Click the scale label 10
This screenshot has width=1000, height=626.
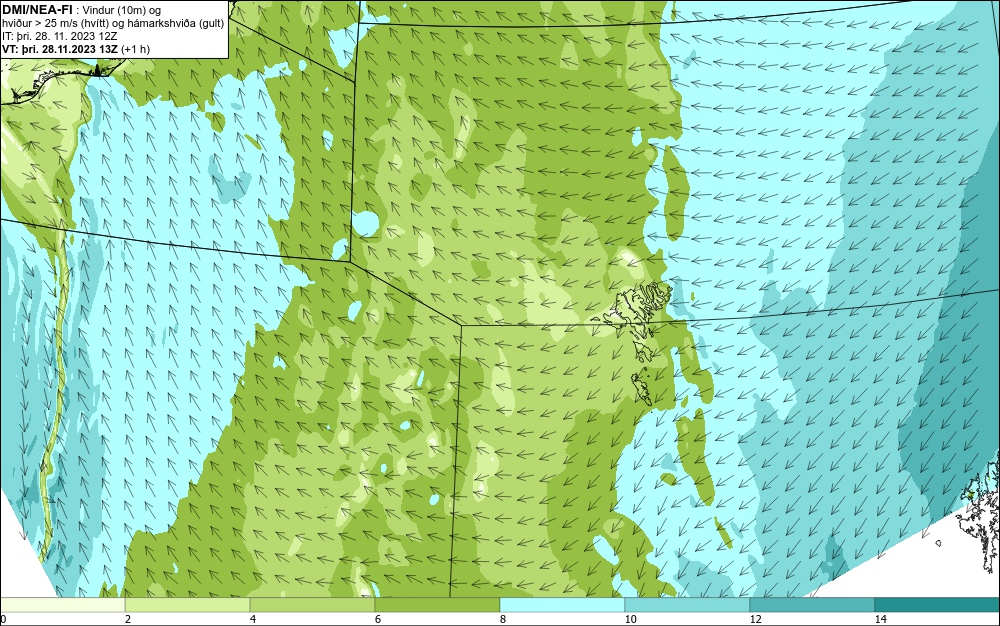pos(631,620)
